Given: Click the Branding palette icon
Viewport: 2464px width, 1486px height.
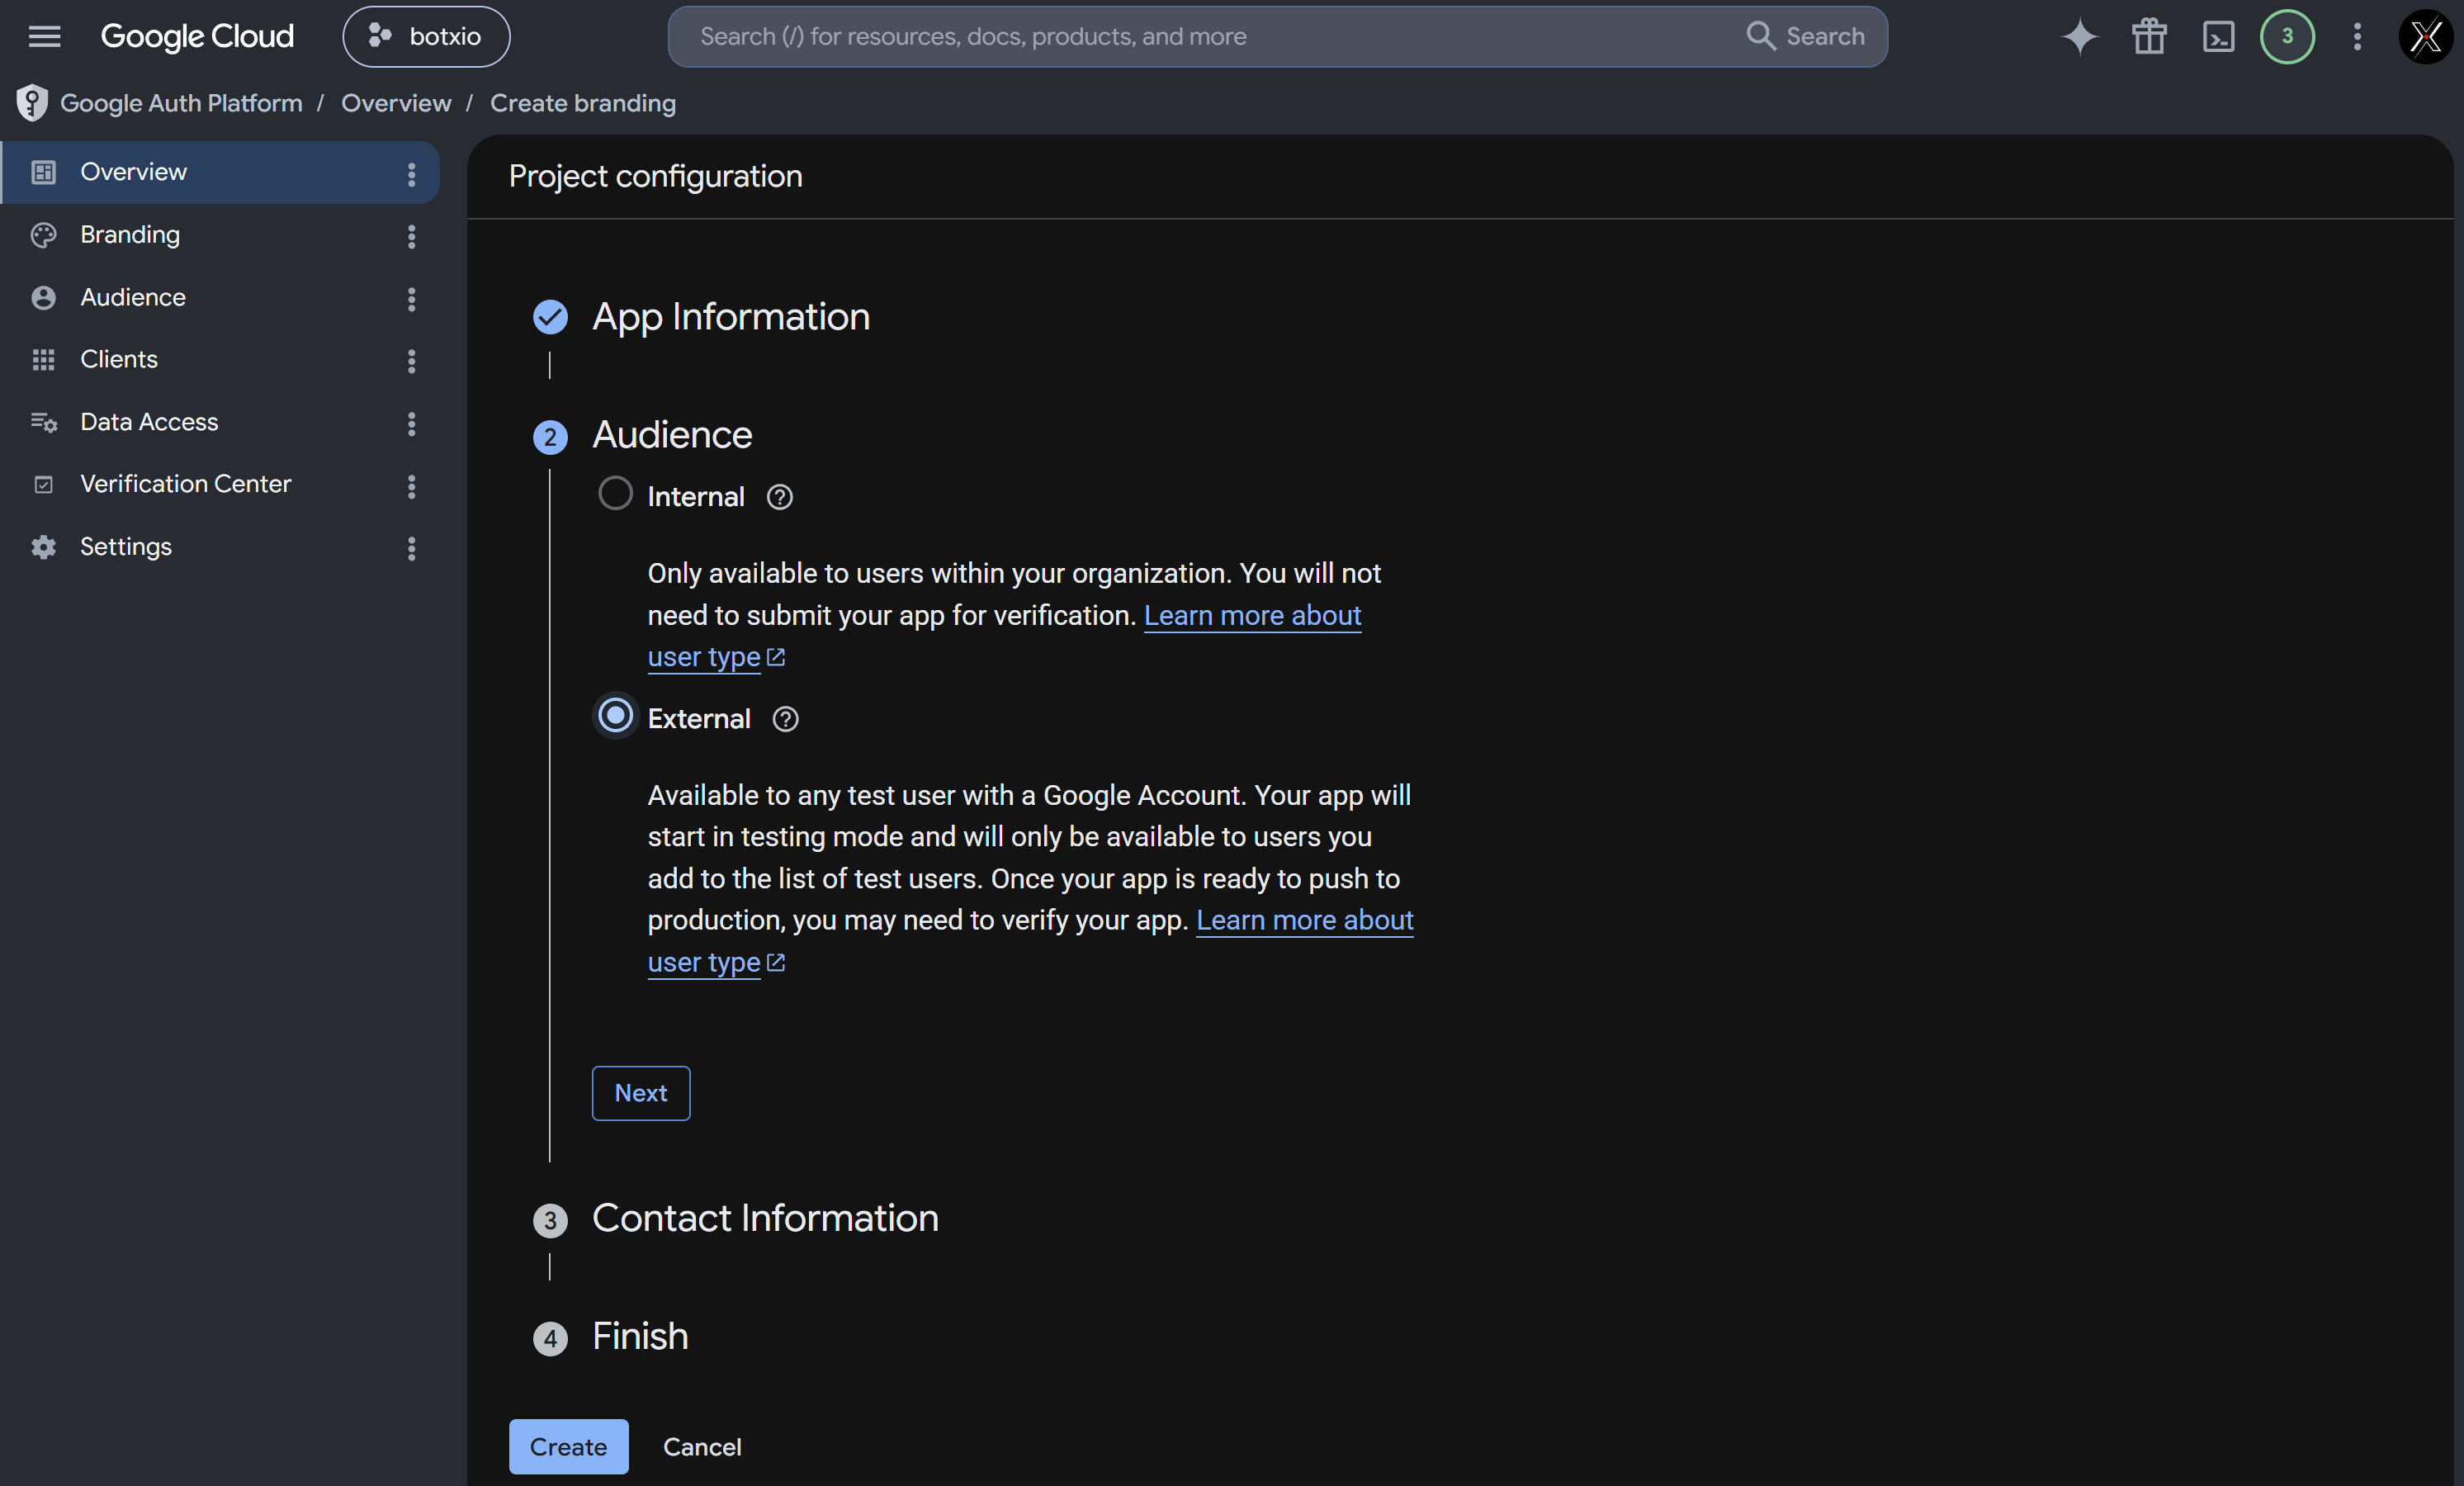Looking at the screenshot, I should coord(43,235).
